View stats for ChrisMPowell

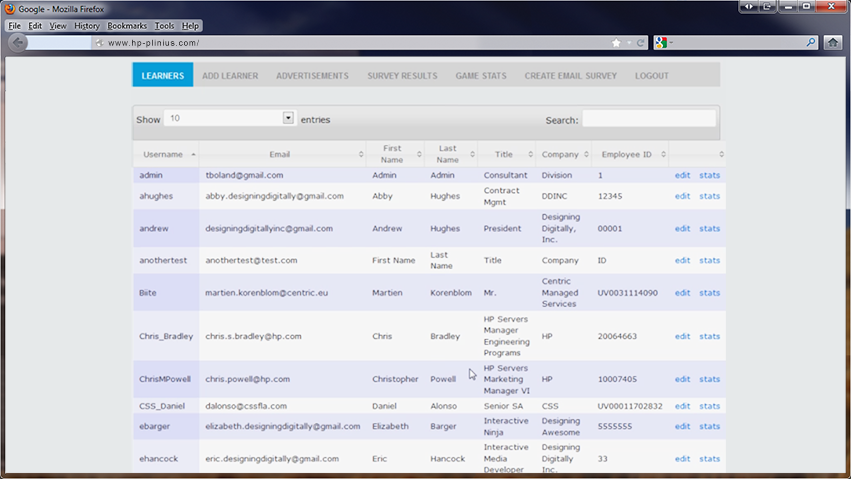tap(709, 379)
